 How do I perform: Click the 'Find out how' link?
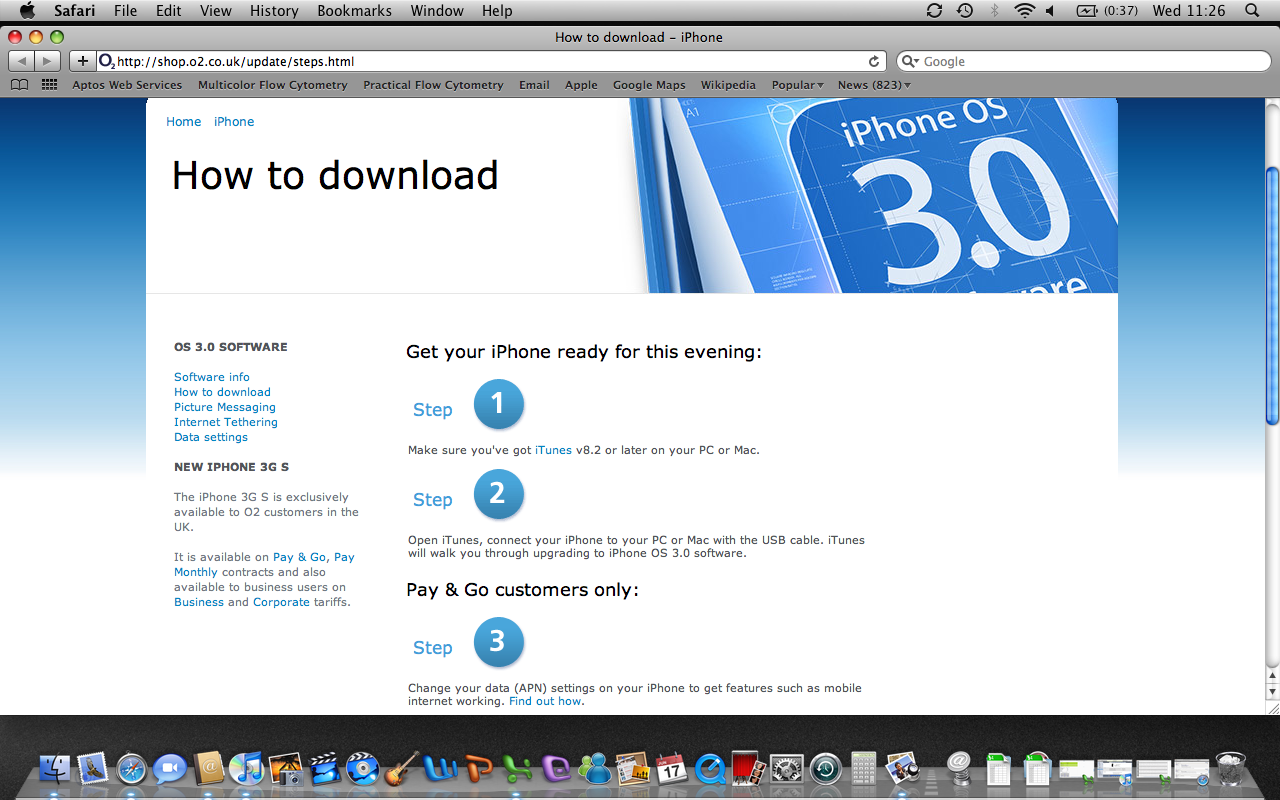(545, 701)
